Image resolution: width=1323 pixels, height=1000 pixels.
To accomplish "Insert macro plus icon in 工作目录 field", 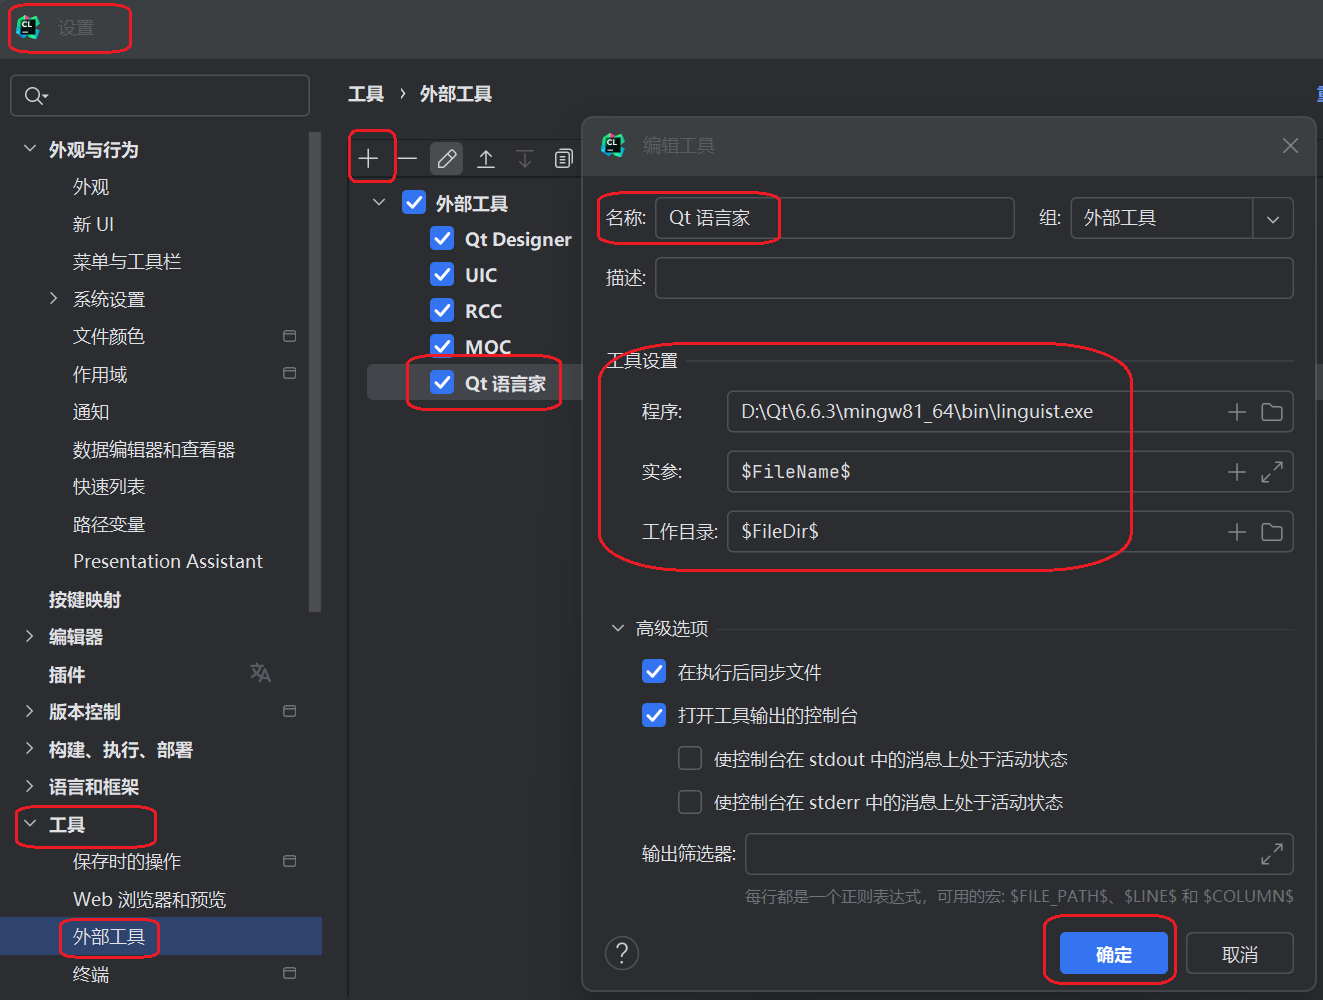I will pos(1237,532).
